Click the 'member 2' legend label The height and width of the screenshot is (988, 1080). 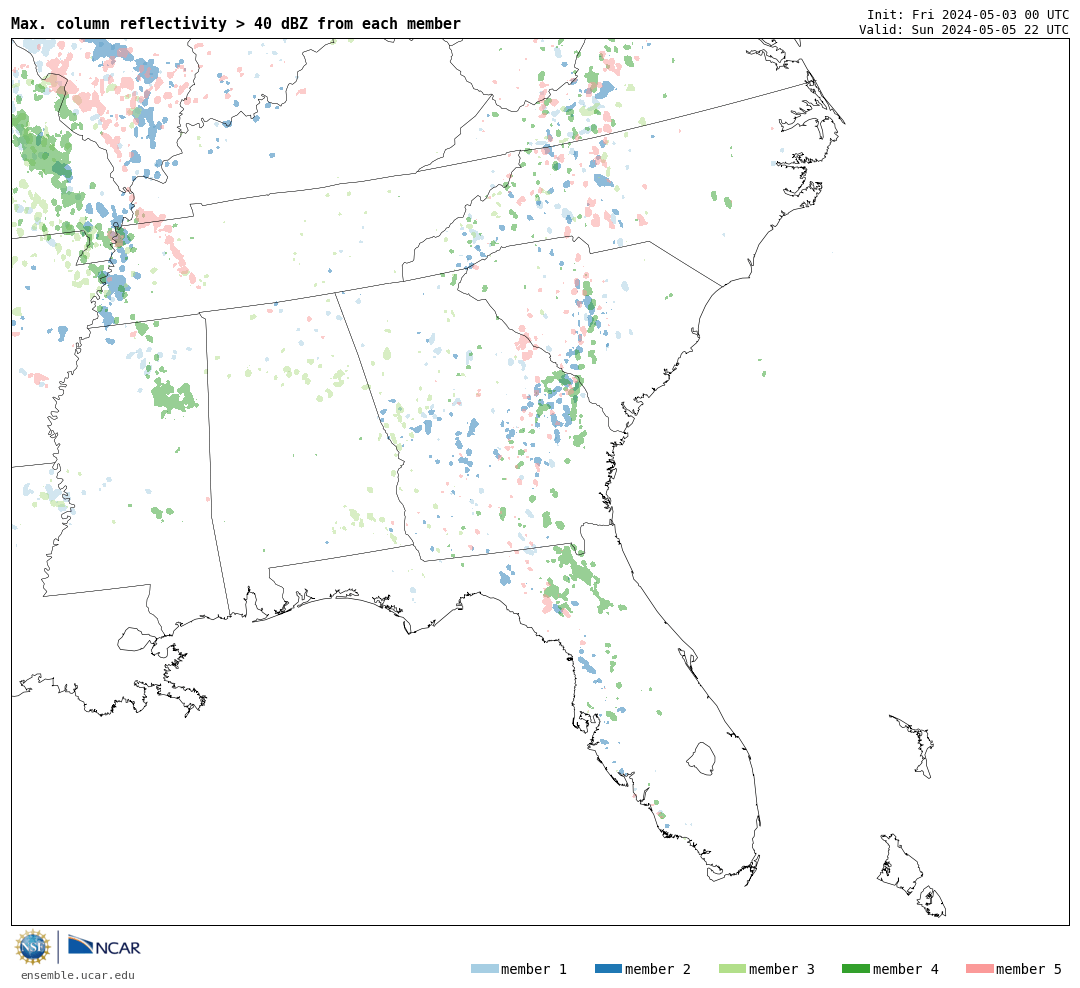658,969
